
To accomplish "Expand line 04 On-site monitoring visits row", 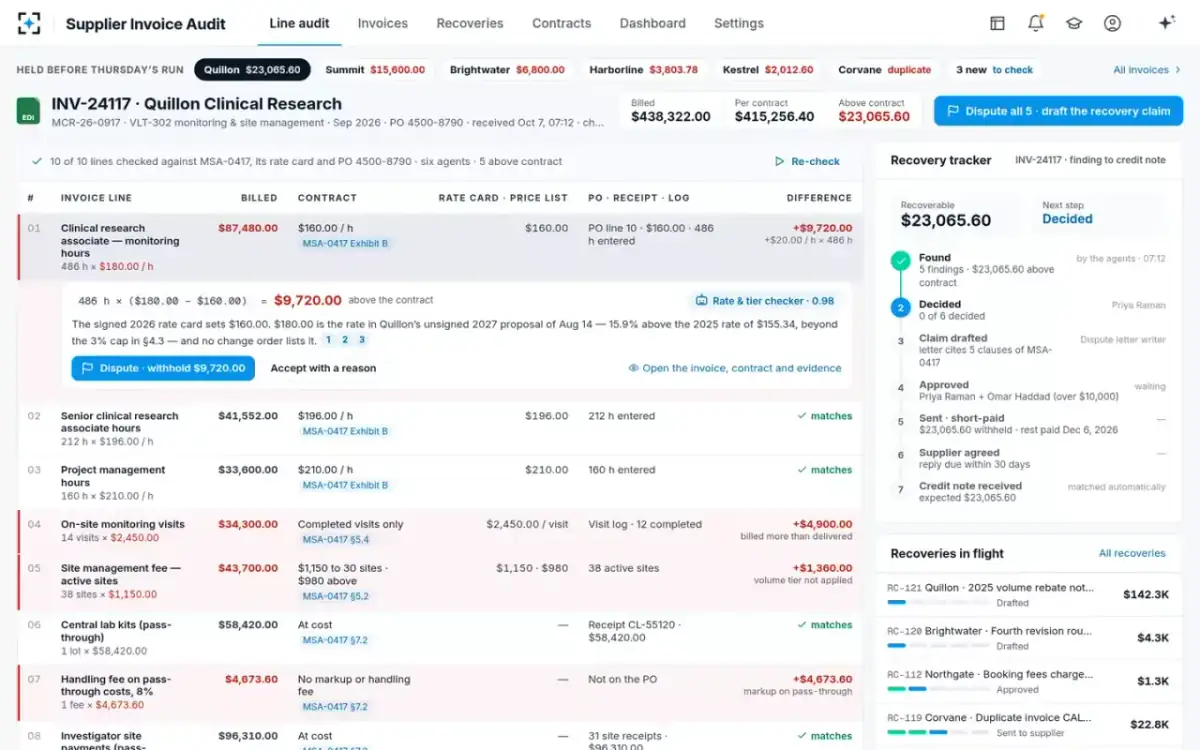I will [440, 530].
